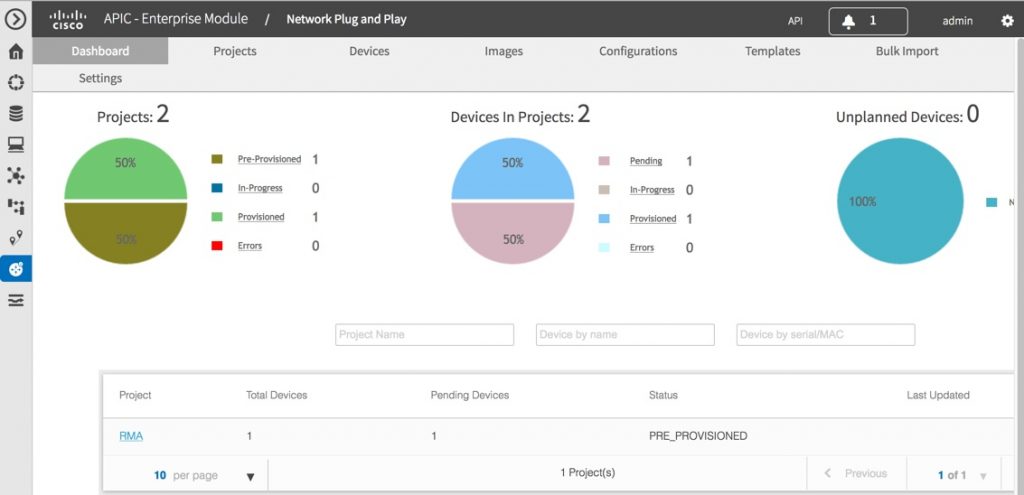Click the Home icon in sidebar
This screenshot has height=495, width=1024.
16,52
